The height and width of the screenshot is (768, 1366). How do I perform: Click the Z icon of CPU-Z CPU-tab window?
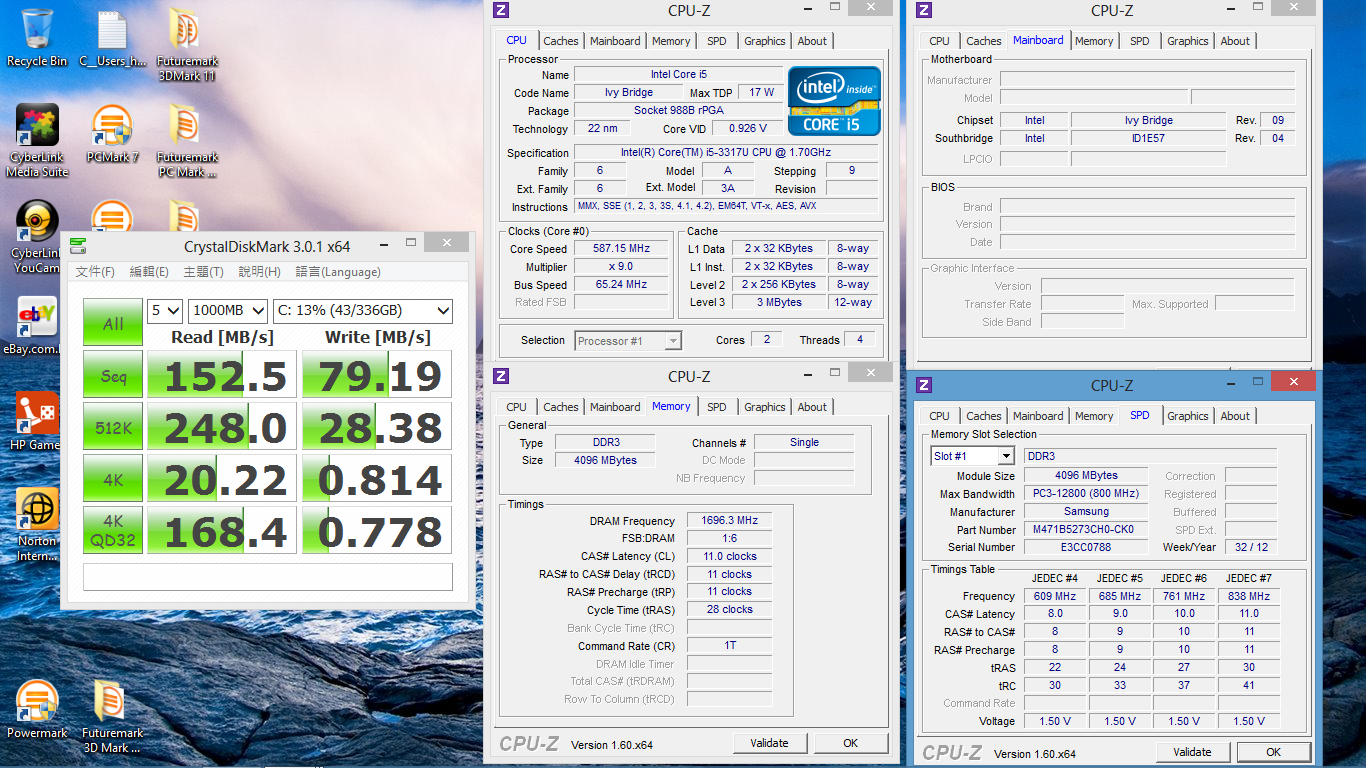tap(502, 10)
